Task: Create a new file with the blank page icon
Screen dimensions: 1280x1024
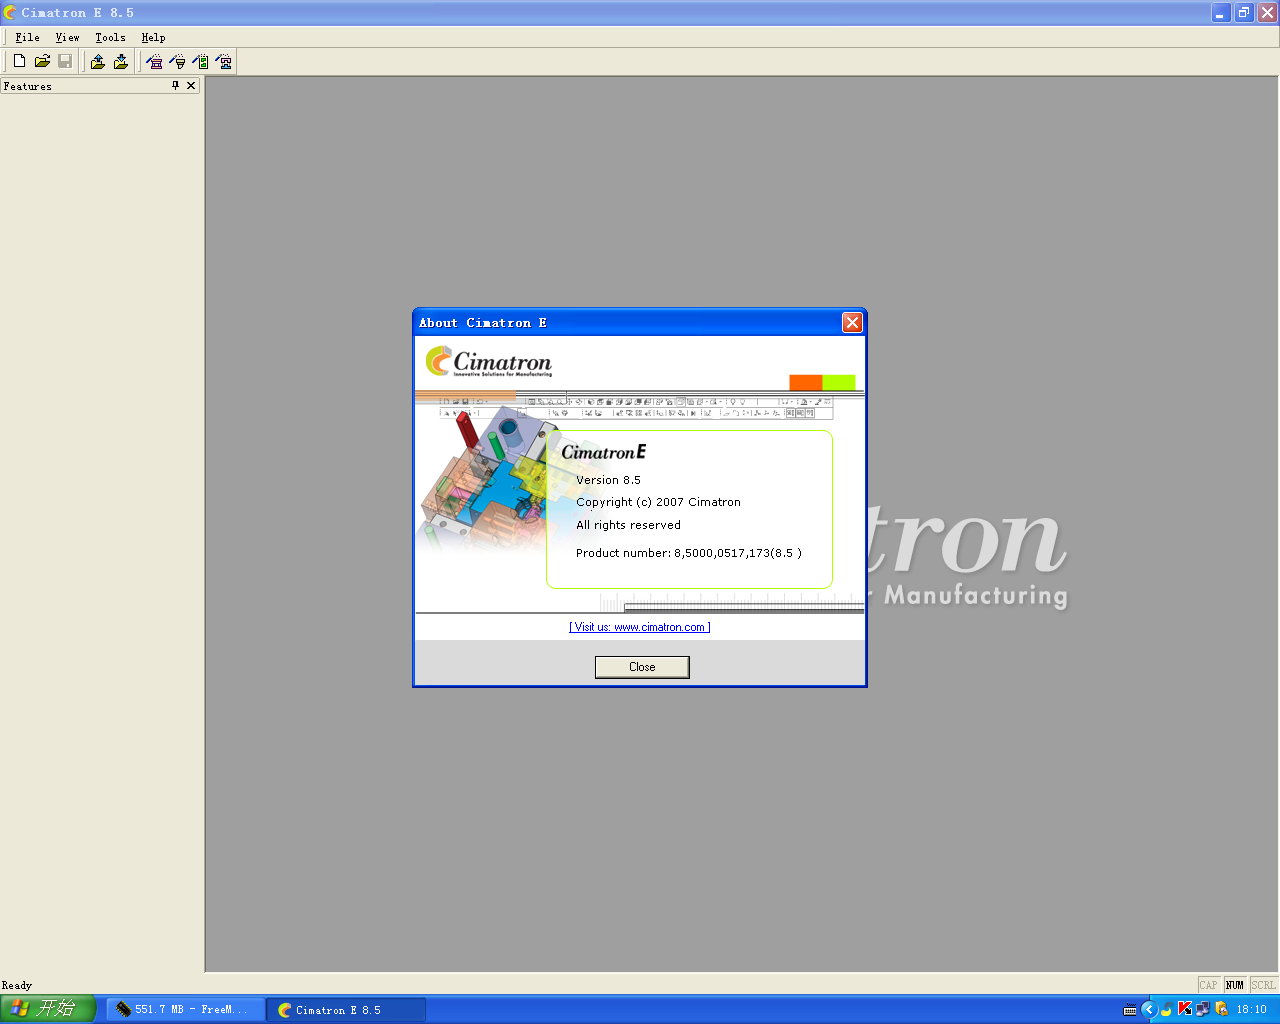Action: coord(19,62)
